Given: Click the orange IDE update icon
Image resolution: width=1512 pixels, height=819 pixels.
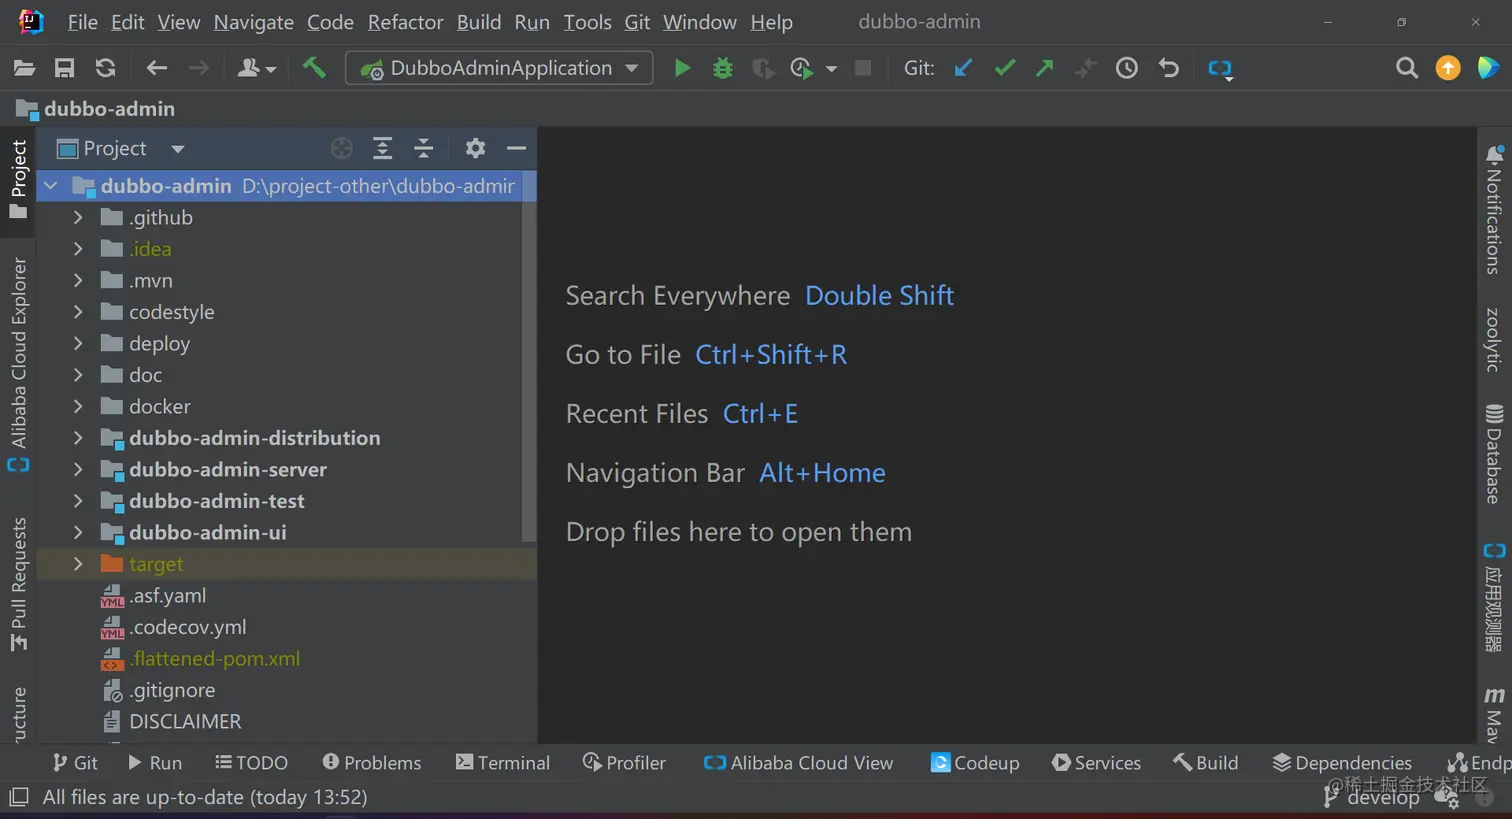Looking at the screenshot, I should click(1448, 68).
